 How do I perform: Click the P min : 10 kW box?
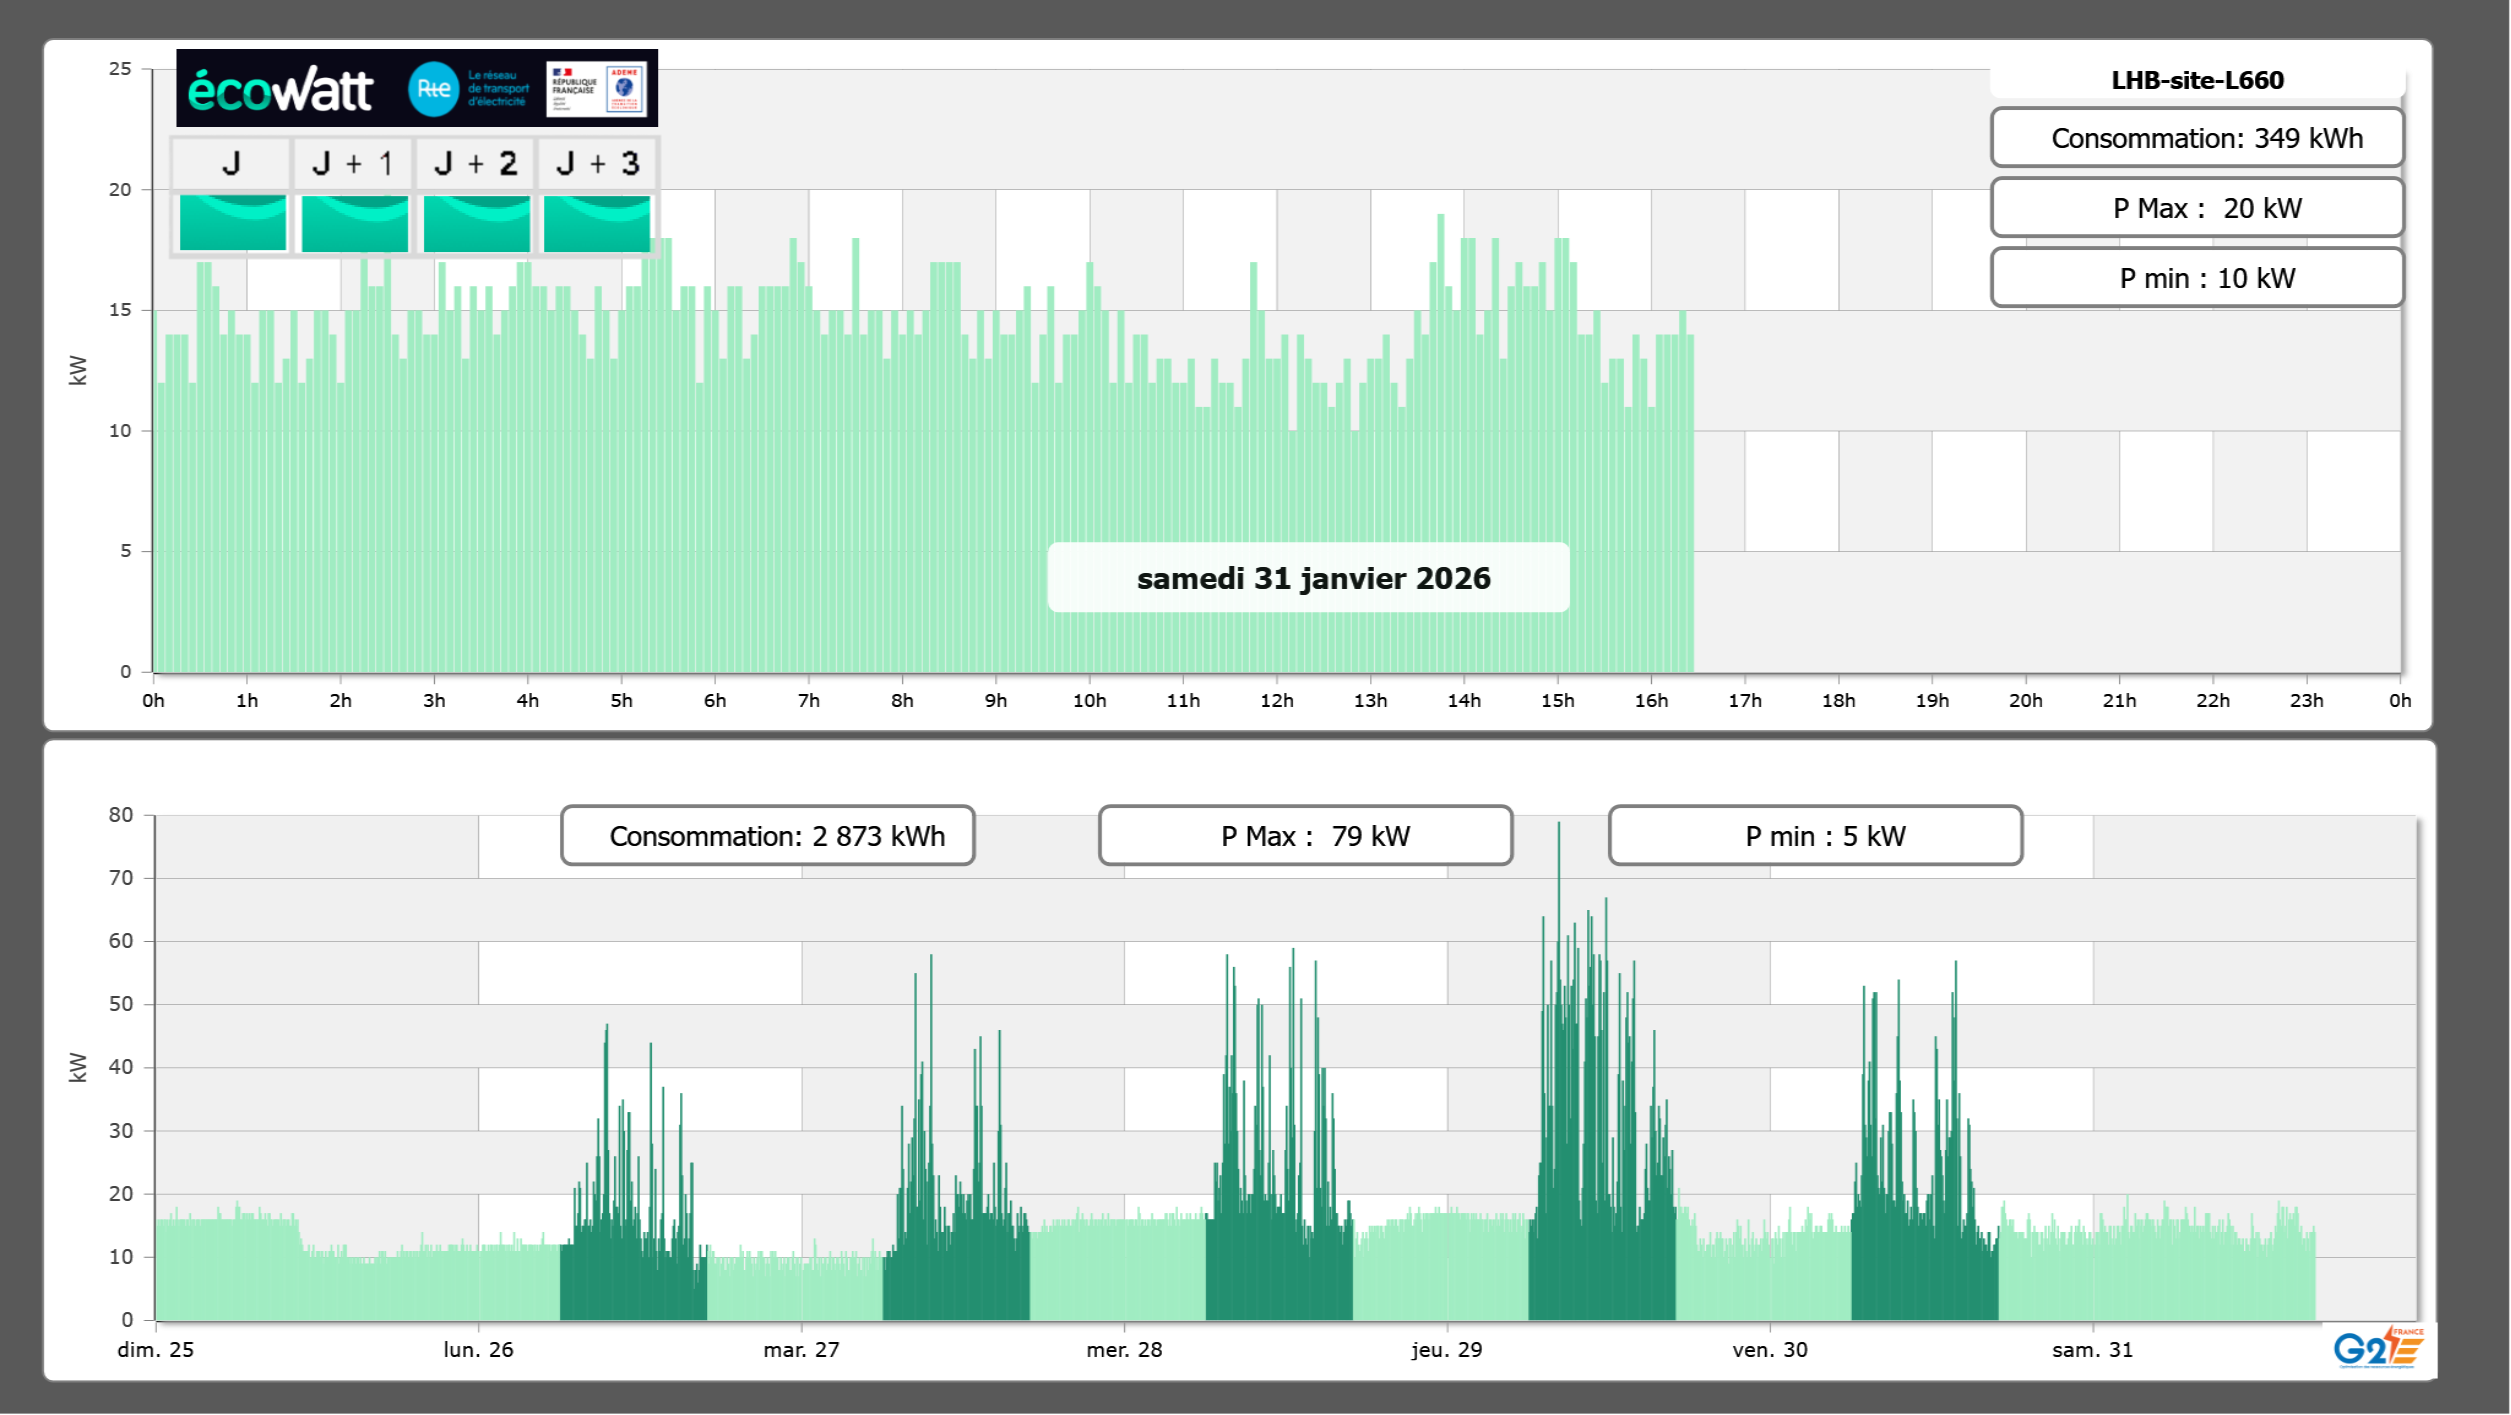pos(2197,278)
